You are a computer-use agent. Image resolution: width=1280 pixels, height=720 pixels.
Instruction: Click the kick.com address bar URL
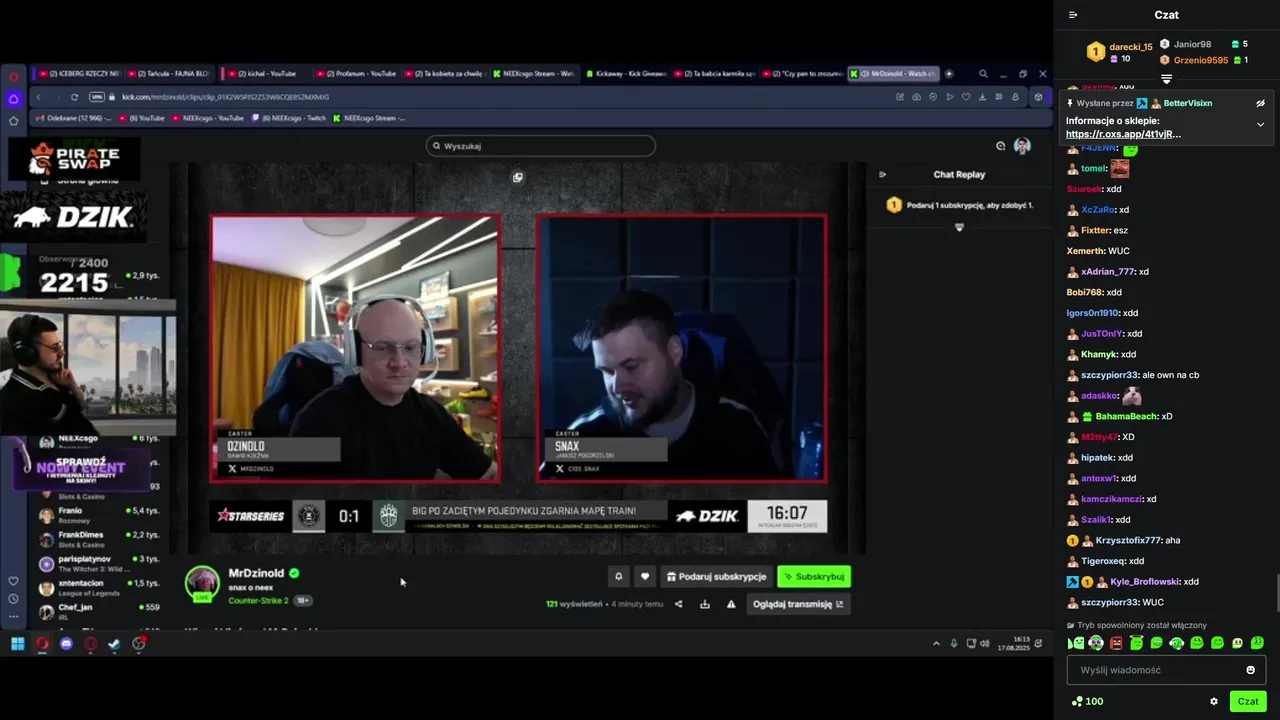[x=225, y=97]
